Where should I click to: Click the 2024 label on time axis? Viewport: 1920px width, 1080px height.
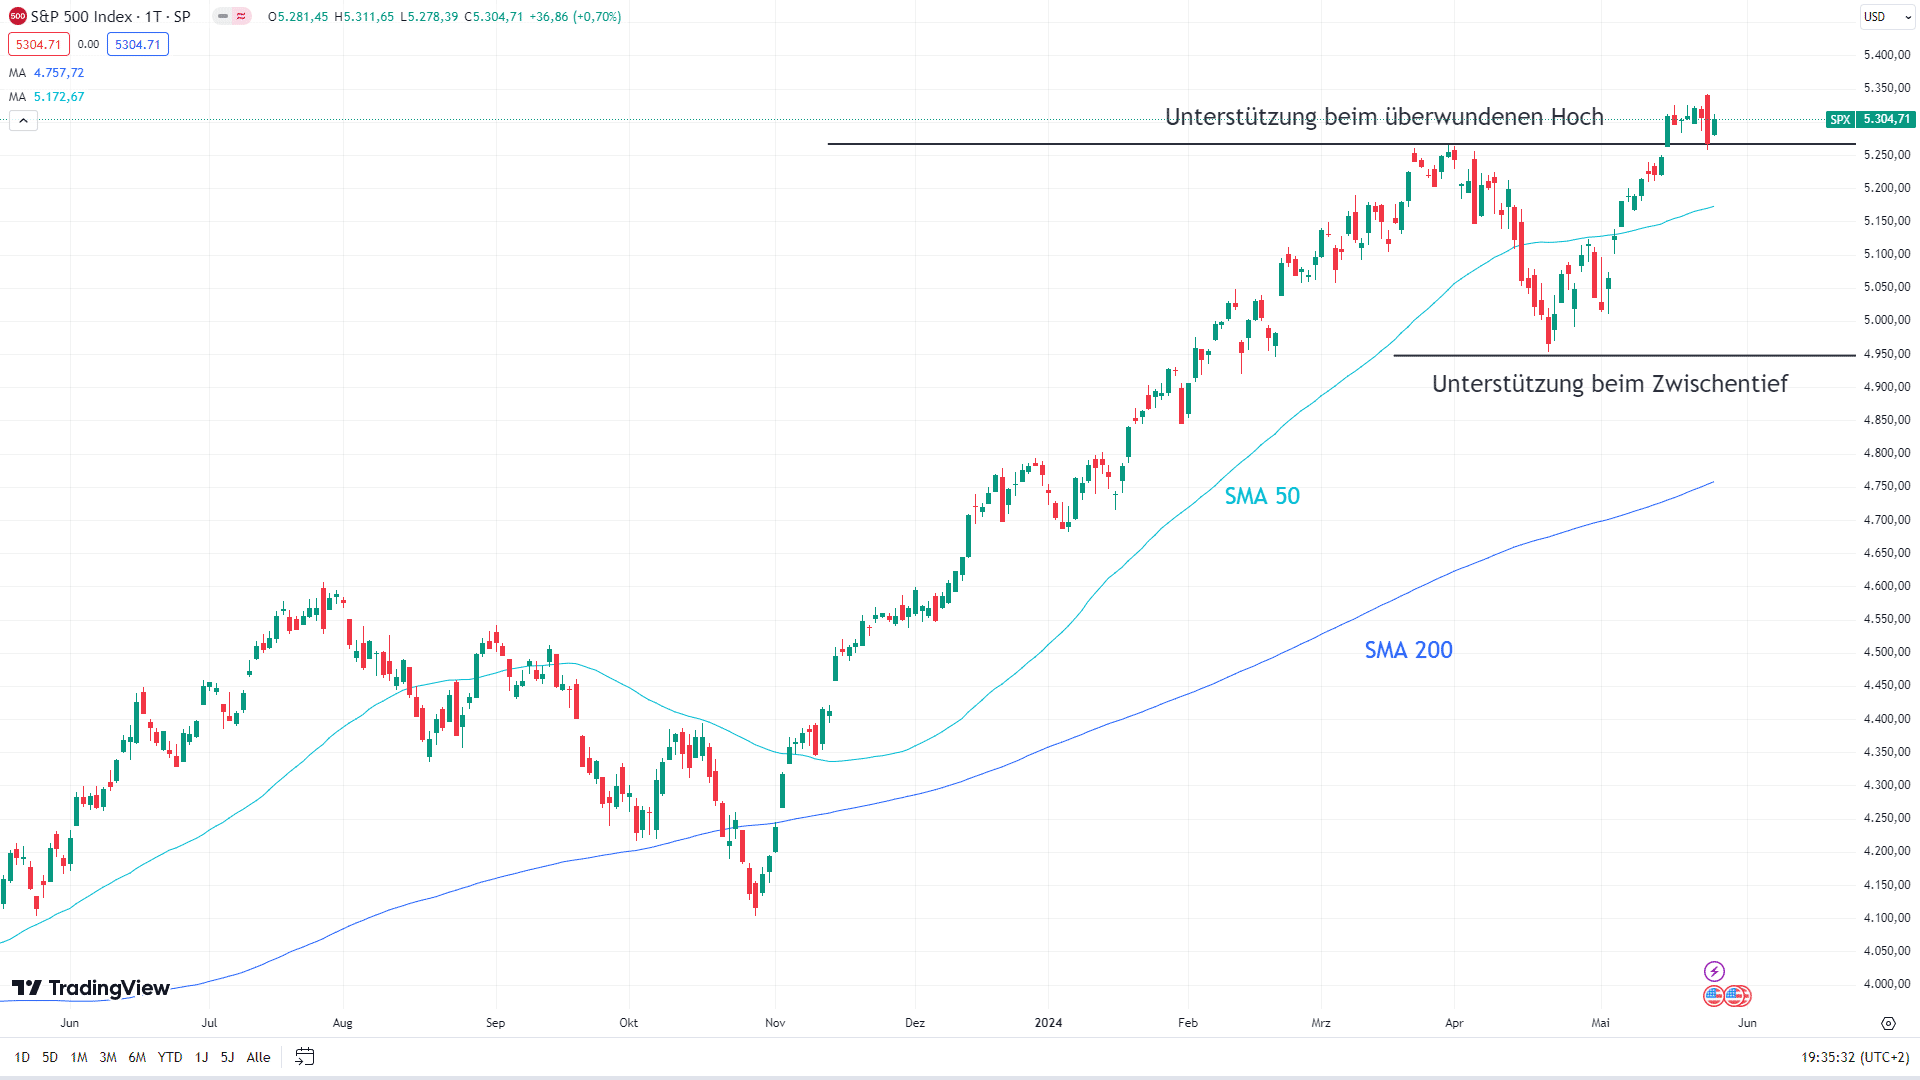point(1048,1023)
